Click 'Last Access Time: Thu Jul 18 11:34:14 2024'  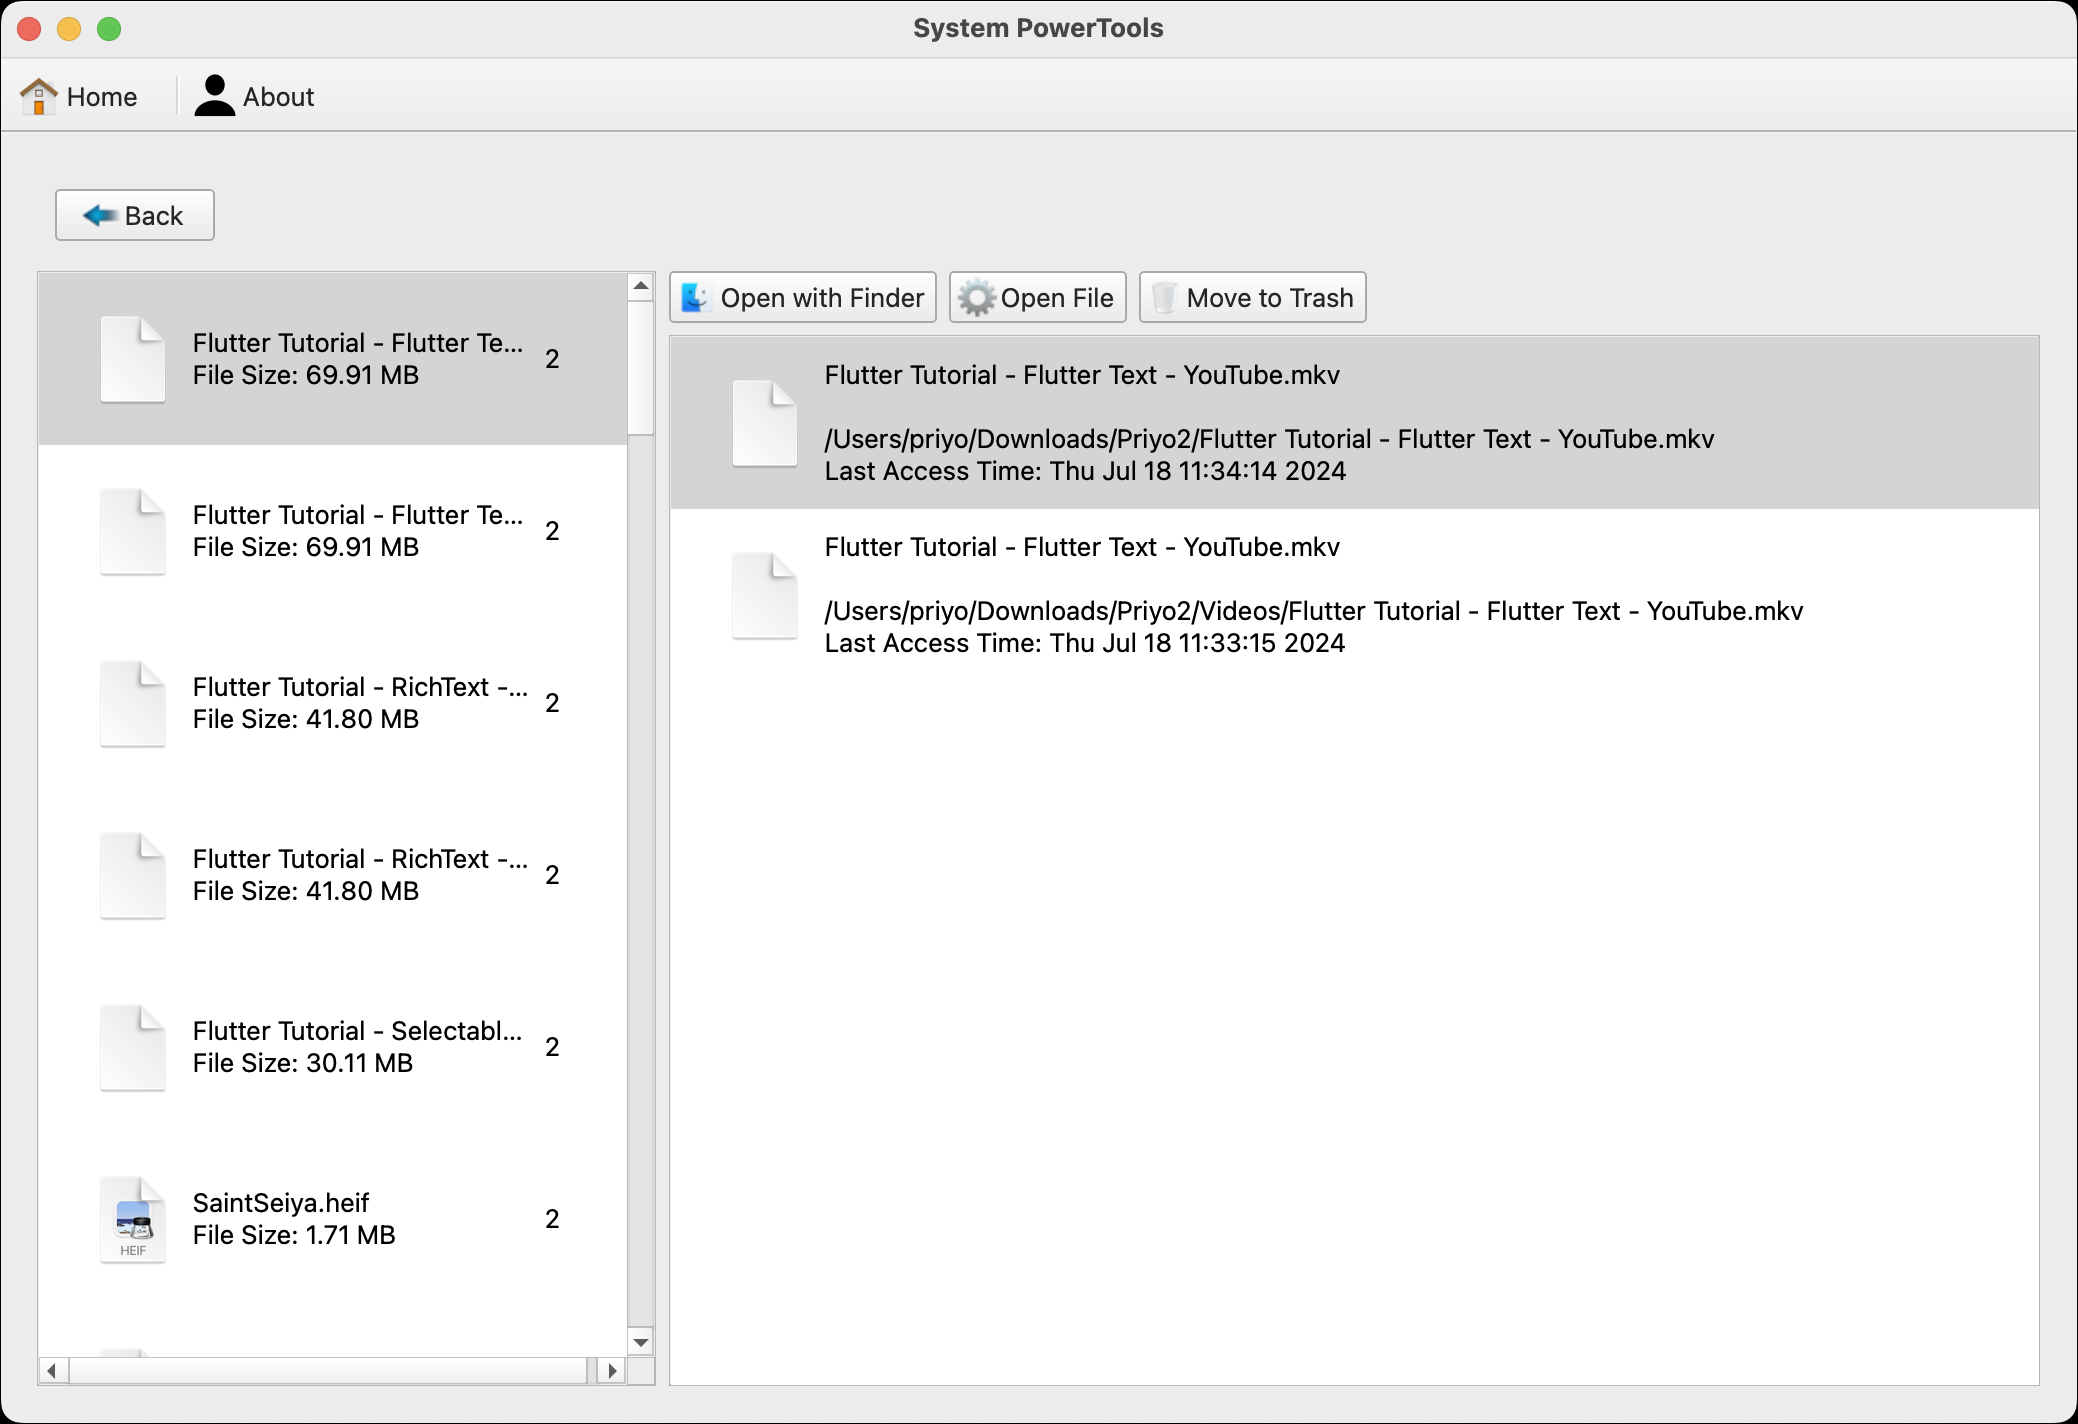pyautogui.click(x=1085, y=471)
